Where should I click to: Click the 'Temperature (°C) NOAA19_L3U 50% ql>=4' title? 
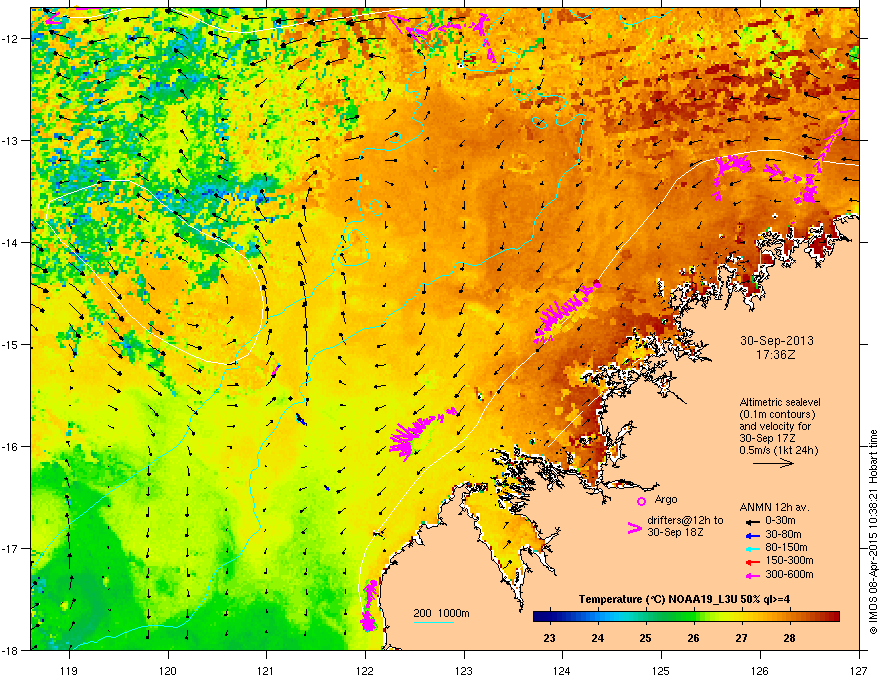point(684,600)
